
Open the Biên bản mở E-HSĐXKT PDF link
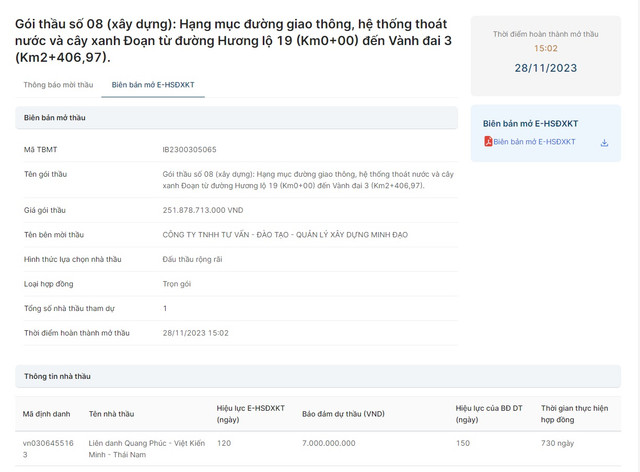click(534, 142)
